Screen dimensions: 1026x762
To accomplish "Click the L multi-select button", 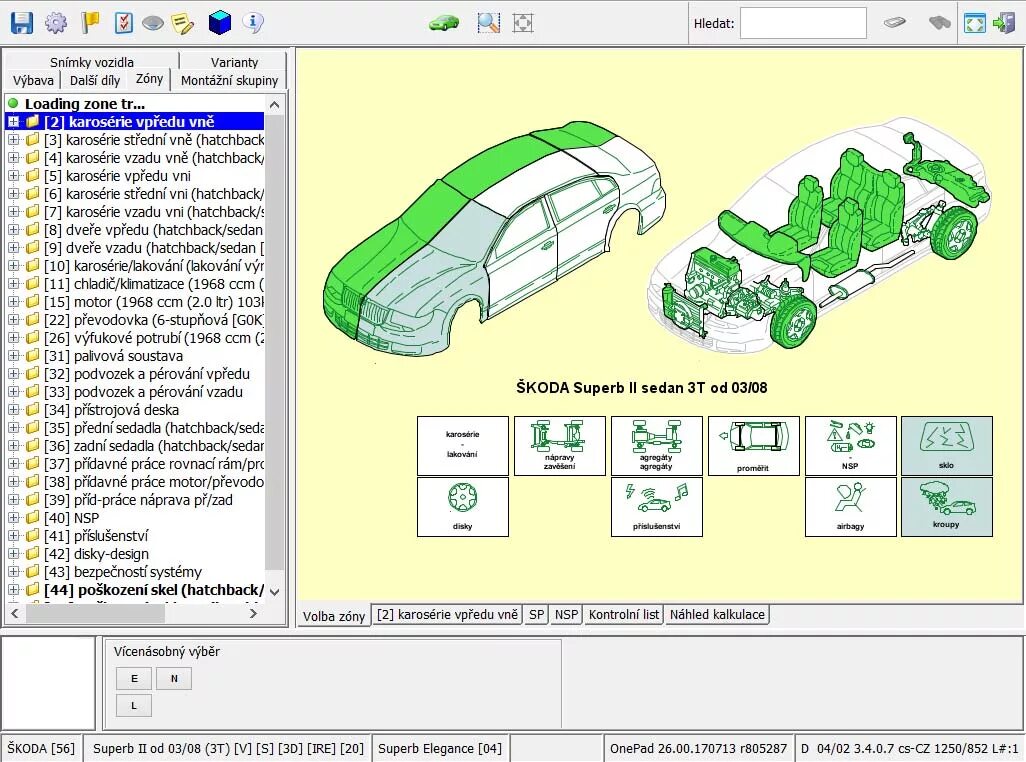I will (x=134, y=706).
